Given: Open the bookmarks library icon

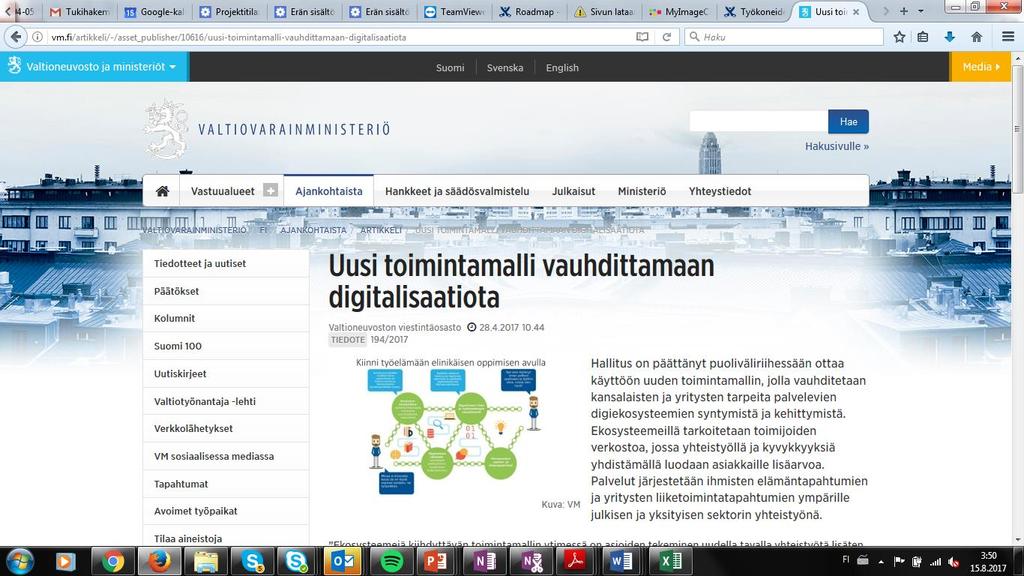Looking at the screenshot, I should click(x=923, y=37).
